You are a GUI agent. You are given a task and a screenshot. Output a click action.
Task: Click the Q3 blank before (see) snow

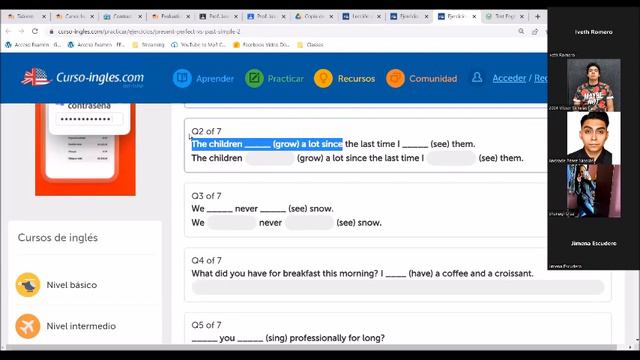(x=309, y=222)
